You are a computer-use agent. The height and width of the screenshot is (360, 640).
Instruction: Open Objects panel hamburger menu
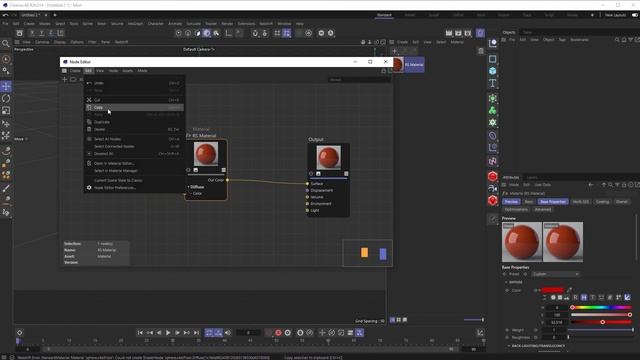504,40
